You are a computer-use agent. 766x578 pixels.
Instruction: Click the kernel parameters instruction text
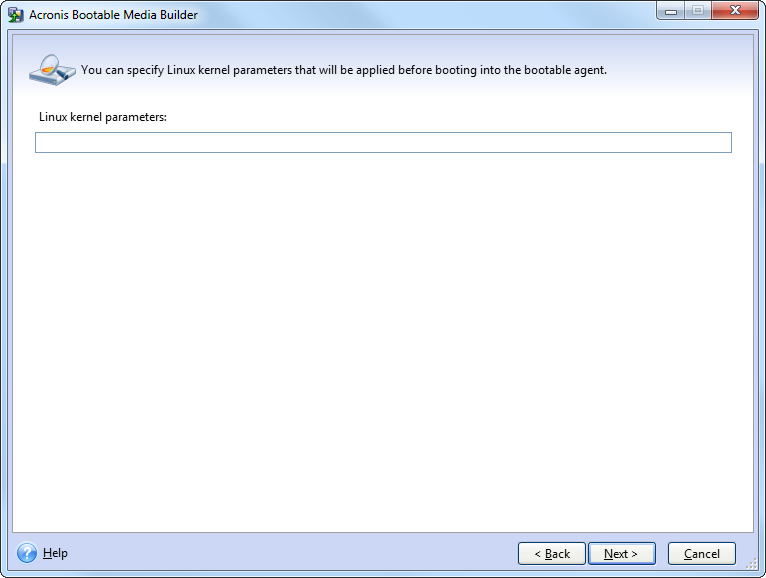[343, 70]
